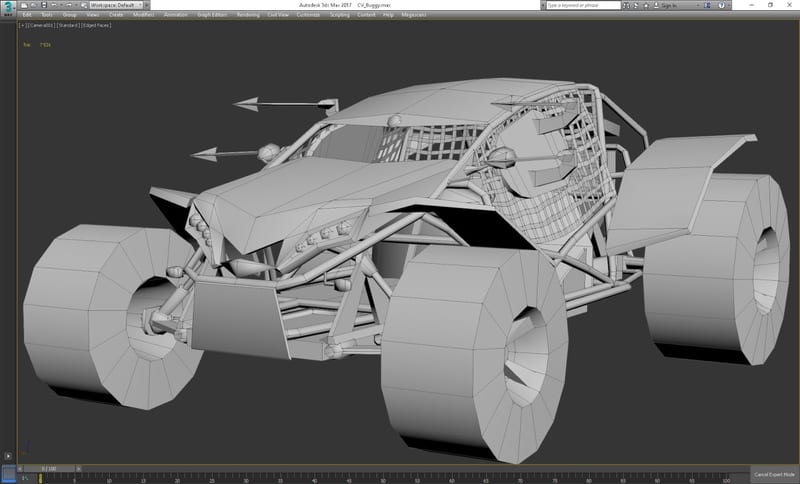
Task: Click the Help question mark icon
Action: coord(721,5)
